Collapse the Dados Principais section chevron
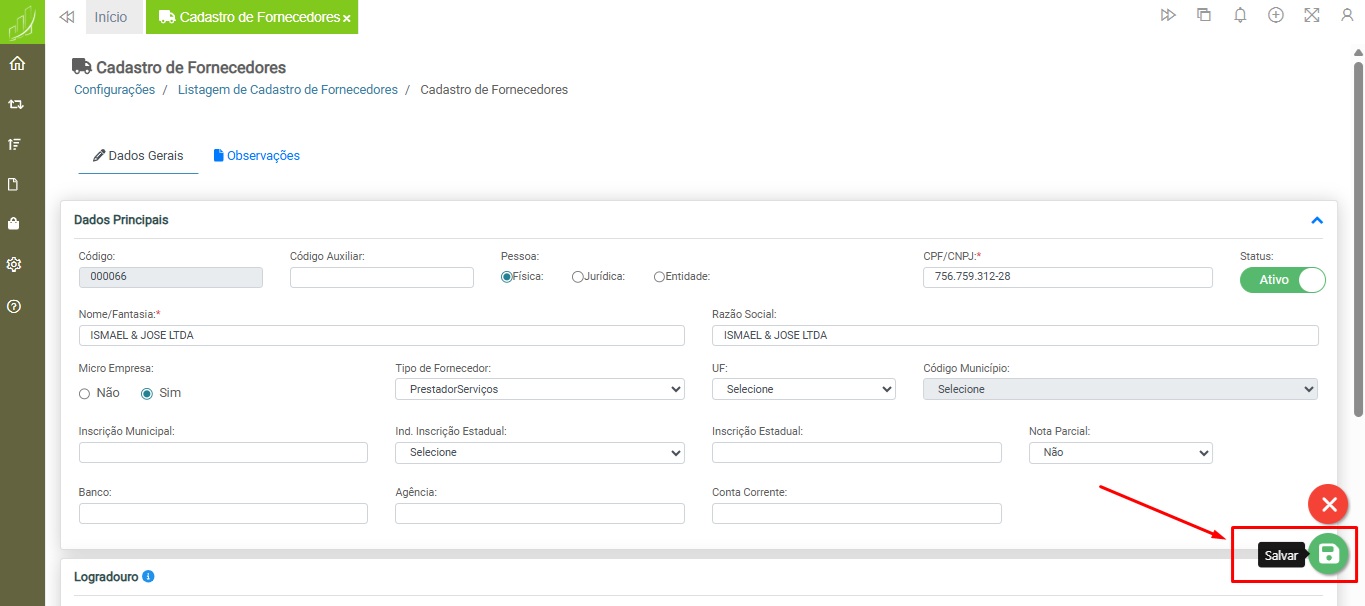 [1317, 220]
